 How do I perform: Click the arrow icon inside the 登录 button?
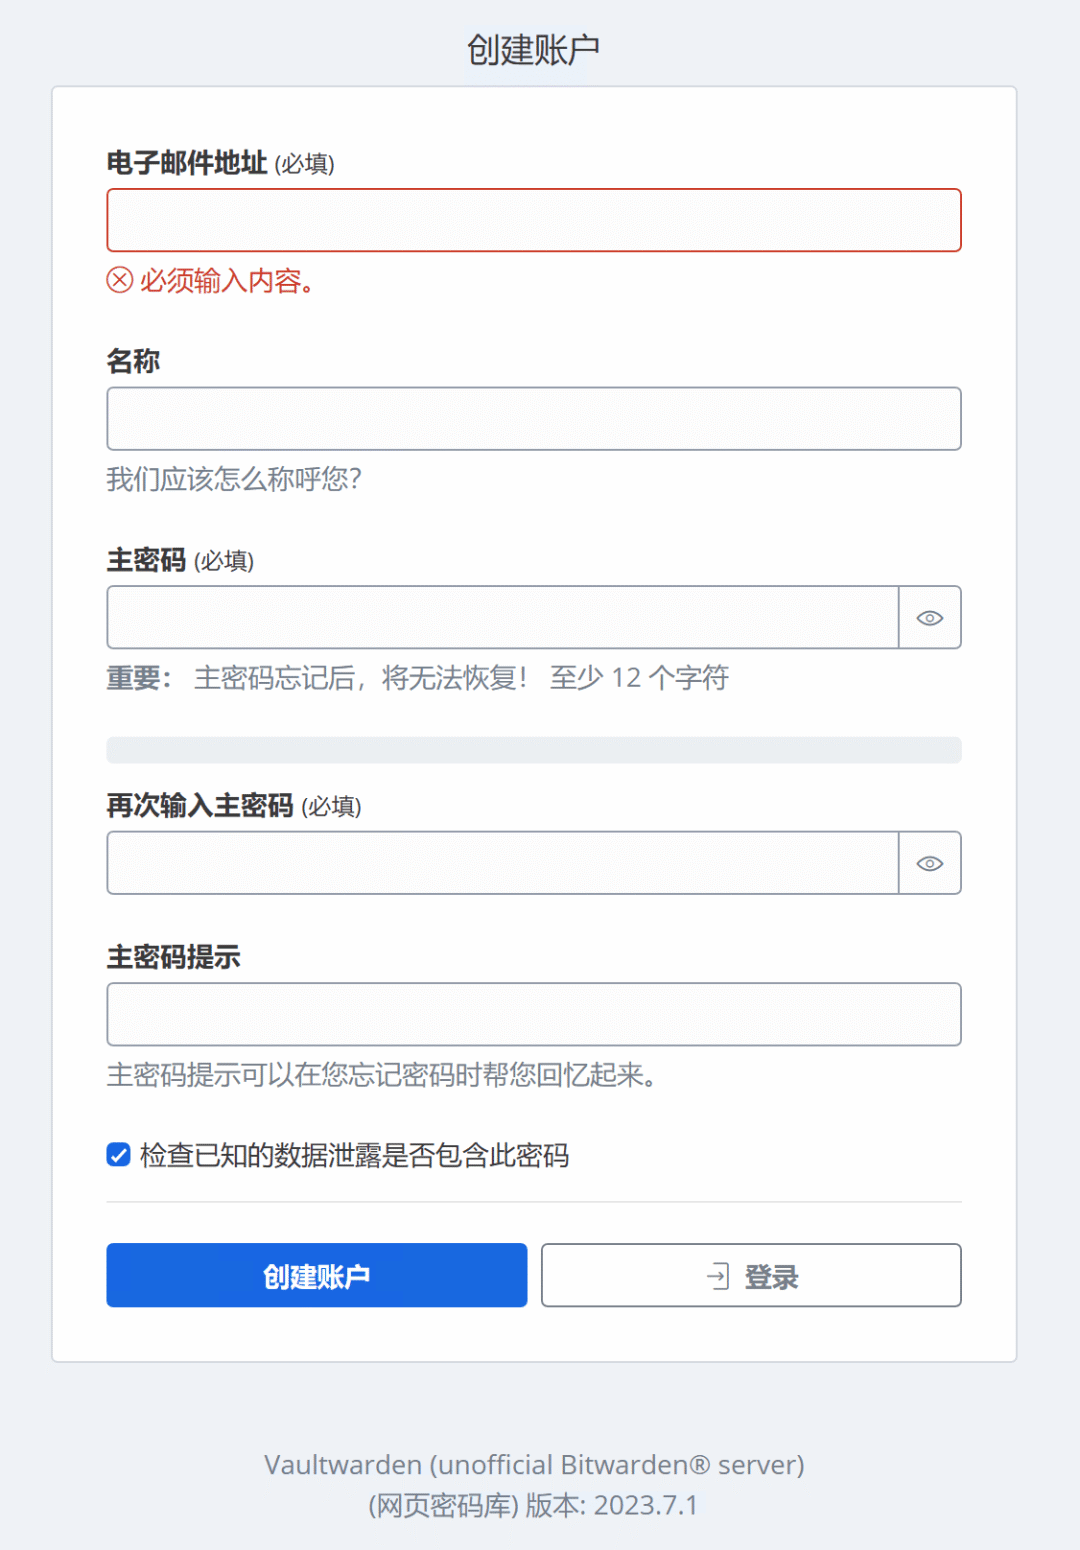point(718,1275)
